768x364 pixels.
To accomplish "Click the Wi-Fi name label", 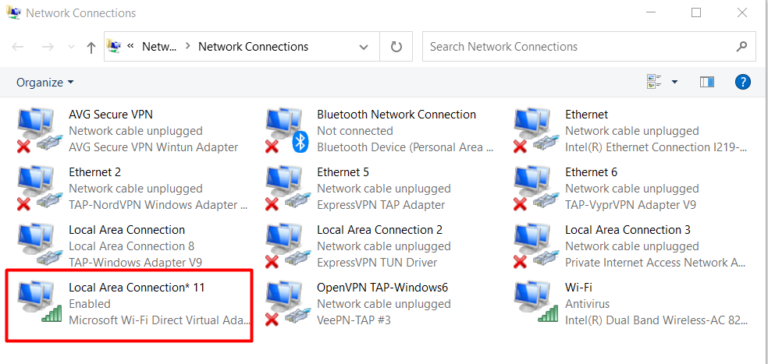I will tap(579, 288).
